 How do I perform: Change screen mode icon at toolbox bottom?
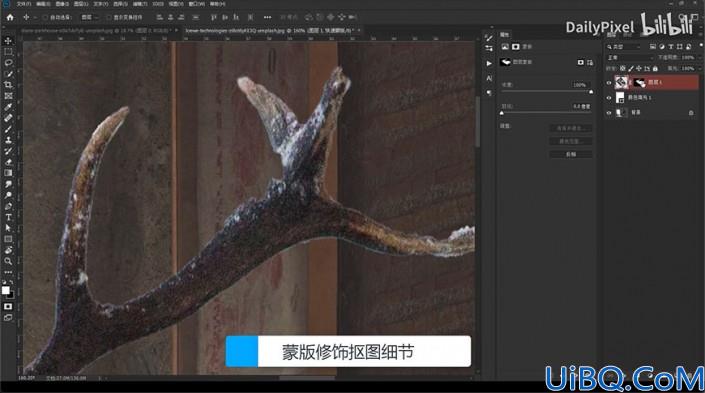click(x=8, y=317)
